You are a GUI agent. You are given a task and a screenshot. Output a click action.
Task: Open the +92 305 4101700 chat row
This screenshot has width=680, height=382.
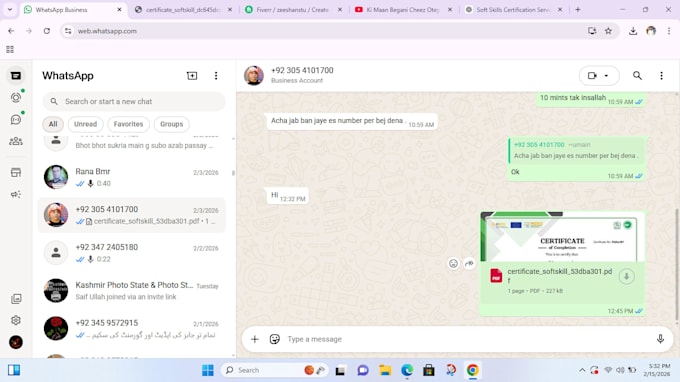click(x=132, y=215)
